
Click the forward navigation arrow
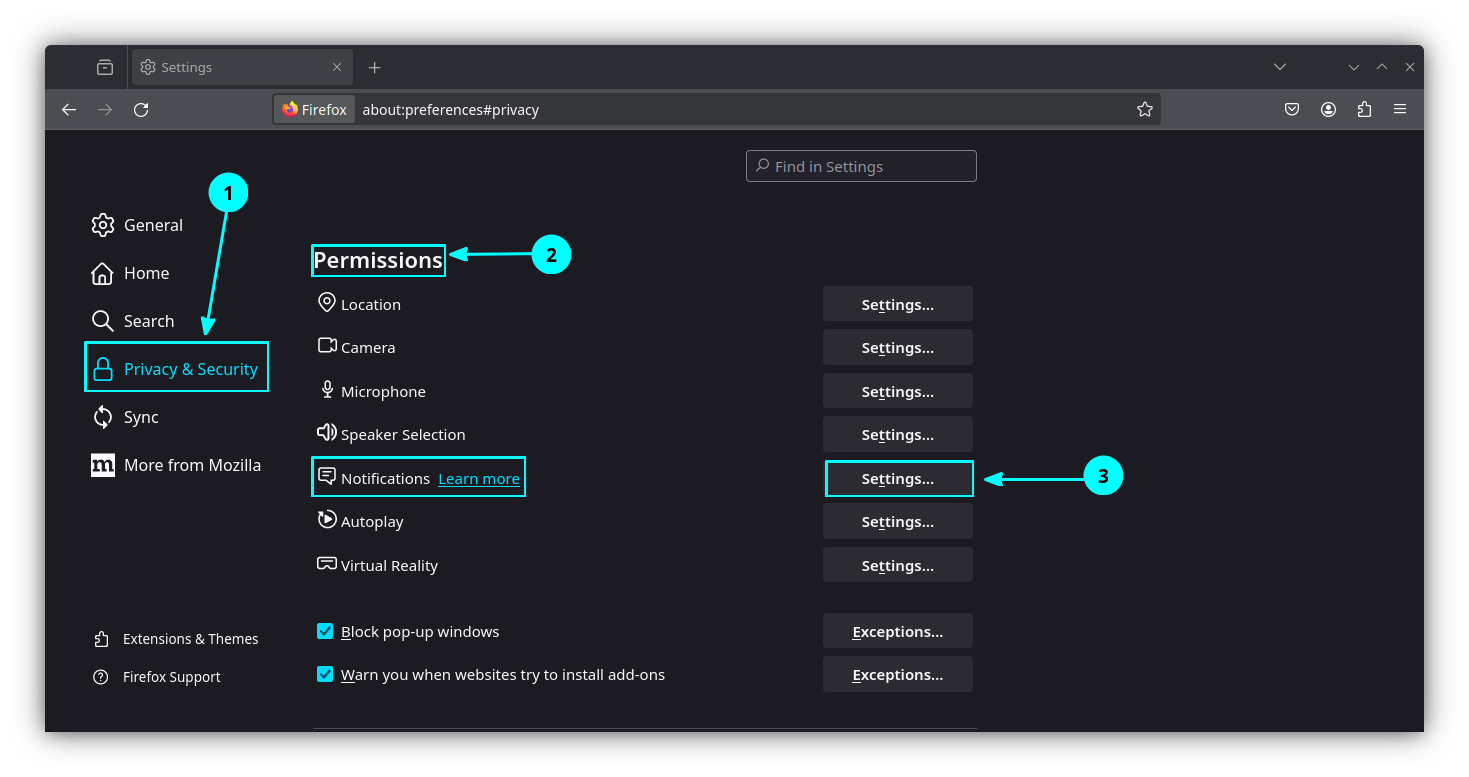105,110
